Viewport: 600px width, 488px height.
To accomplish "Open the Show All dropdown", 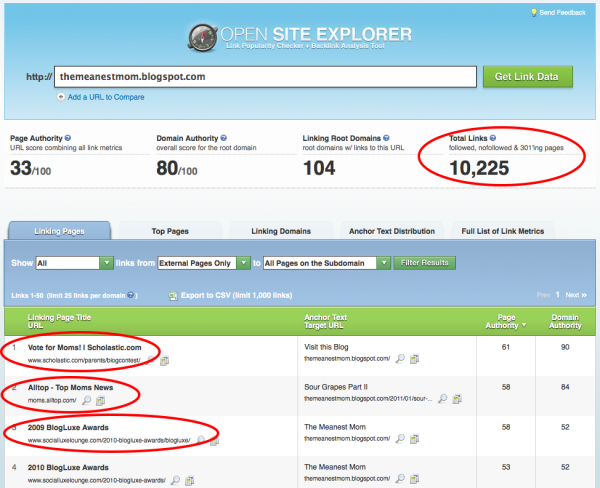I will tap(75, 263).
